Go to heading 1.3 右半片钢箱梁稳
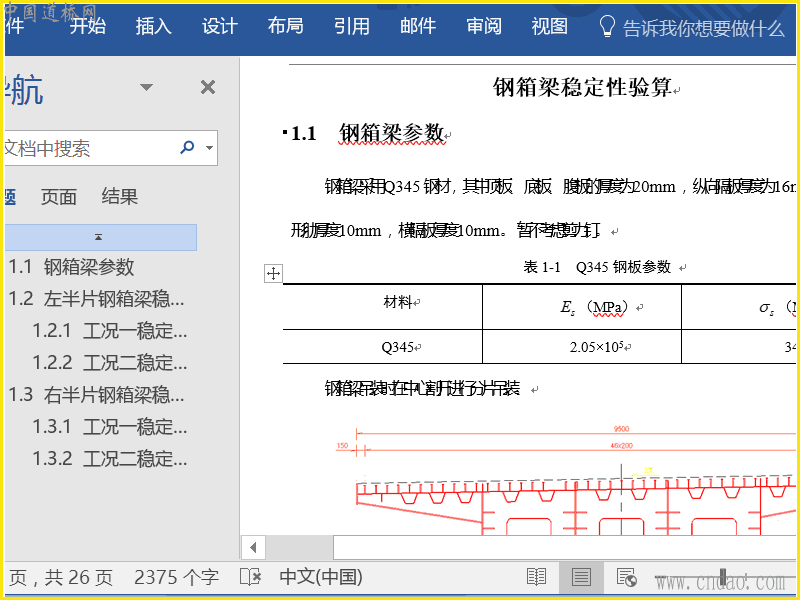The image size is (800, 600). click(96, 394)
